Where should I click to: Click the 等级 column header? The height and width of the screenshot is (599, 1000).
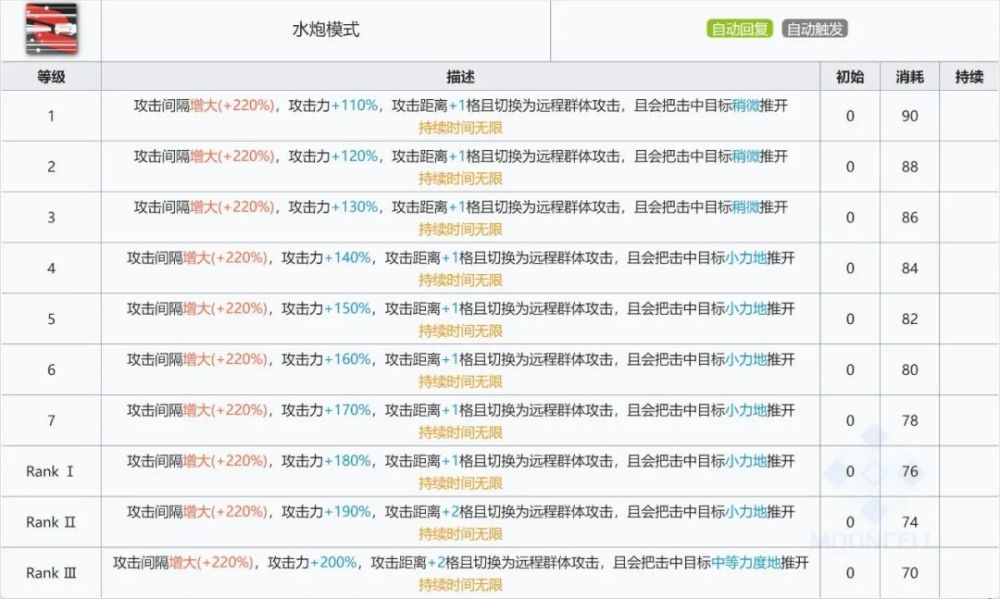(51, 77)
